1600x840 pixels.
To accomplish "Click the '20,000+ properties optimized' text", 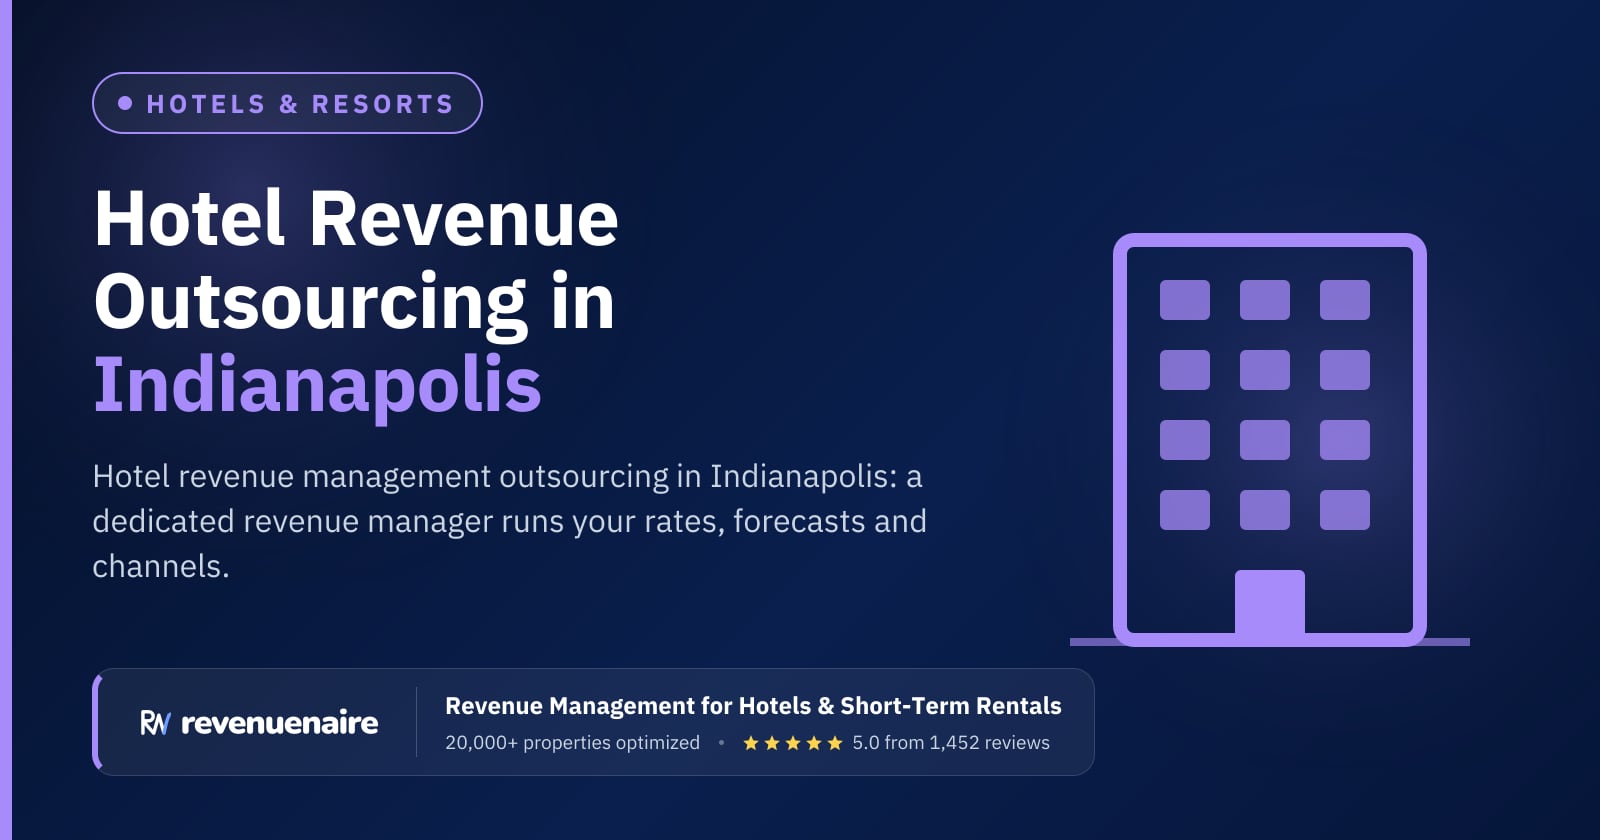I will (572, 743).
